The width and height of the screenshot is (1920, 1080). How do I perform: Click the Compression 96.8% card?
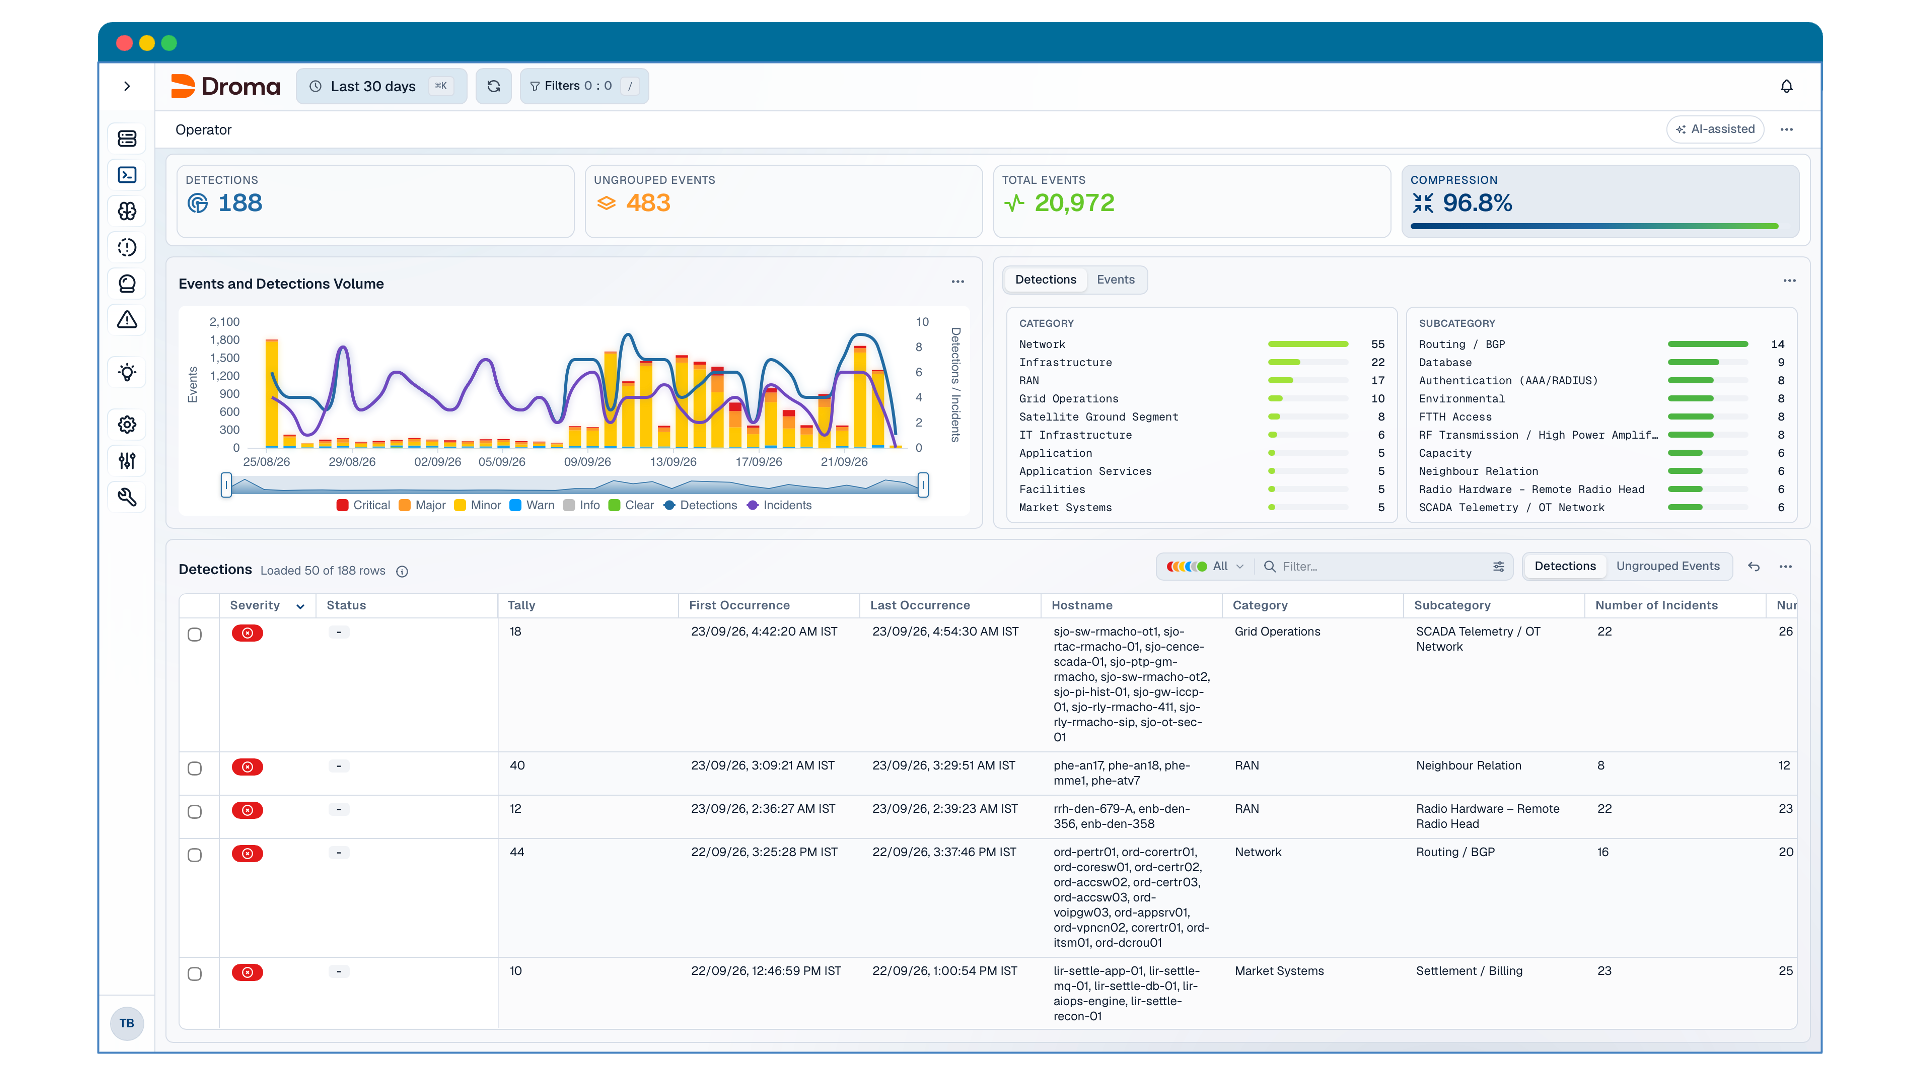click(x=1600, y=201)
